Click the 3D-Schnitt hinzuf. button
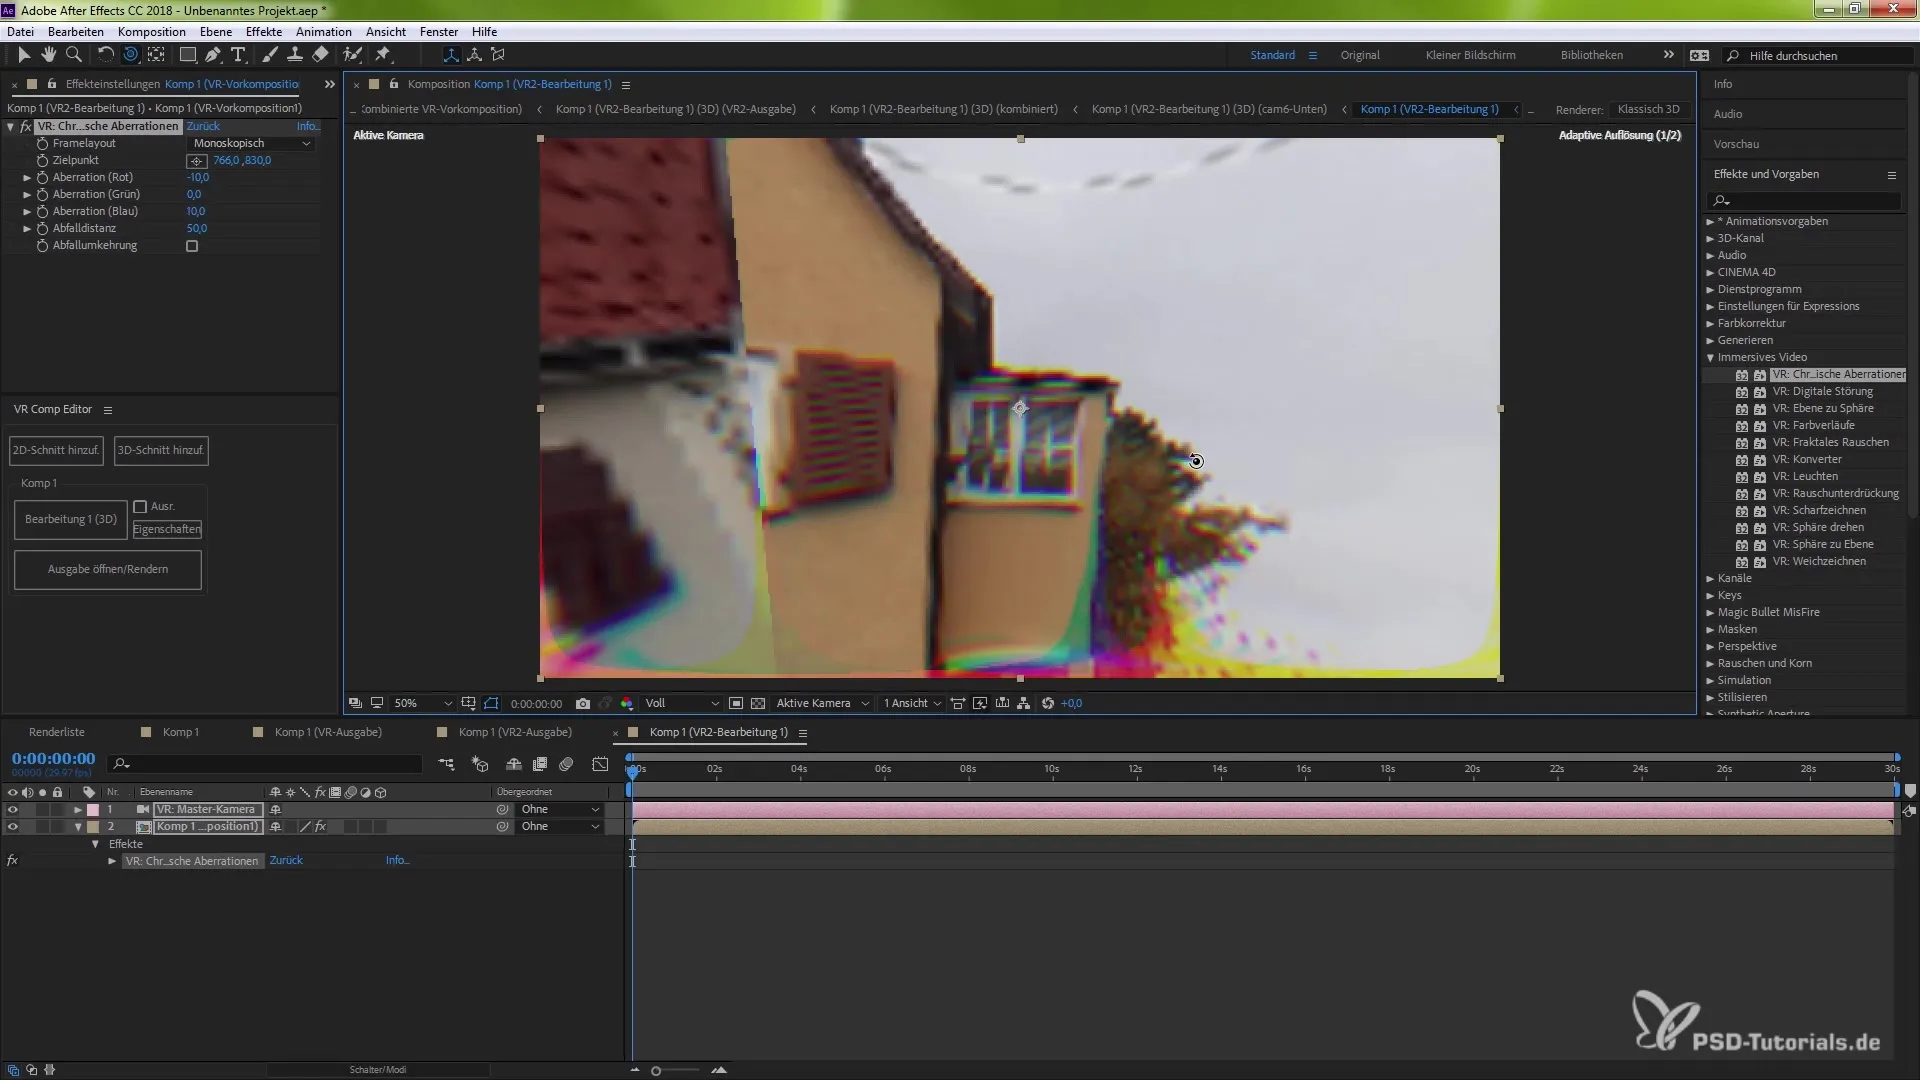Screen dimensions: 1920x1080 coord(161,450)
